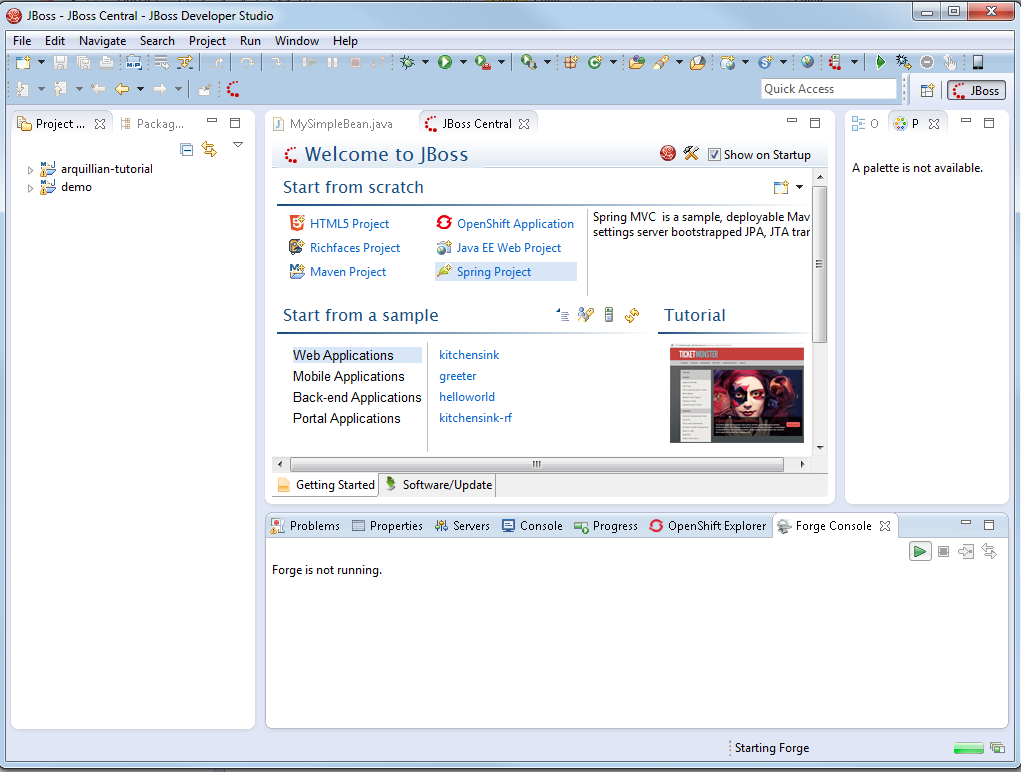
Task: Click the green progress bar in status bar
Action: 968,748
